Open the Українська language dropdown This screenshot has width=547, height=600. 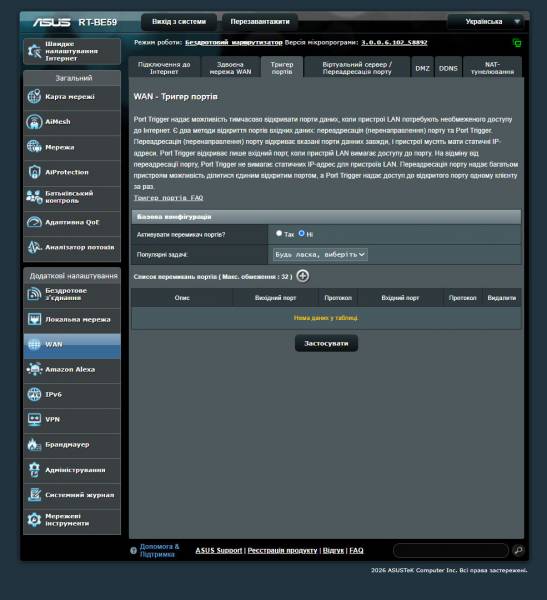(487, 22)
